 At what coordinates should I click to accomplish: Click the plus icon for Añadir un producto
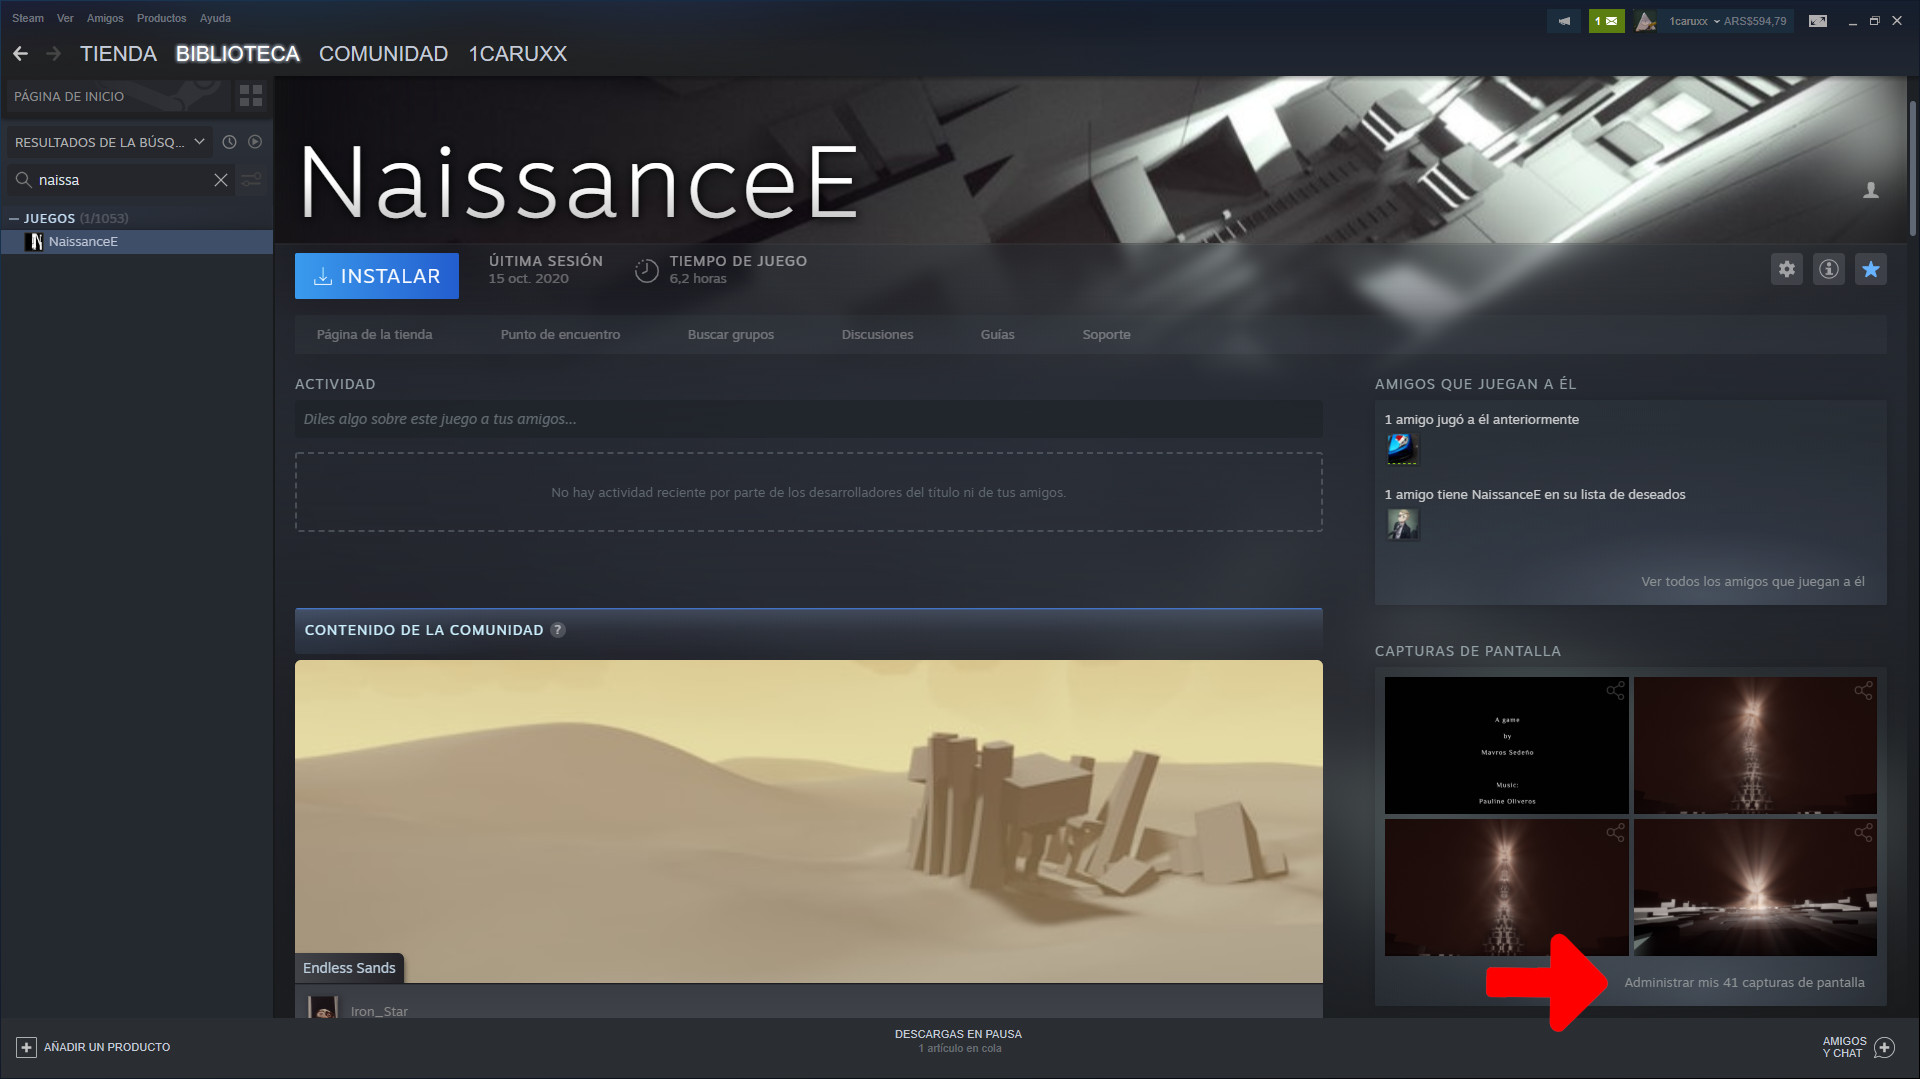tap(26, 1047)
